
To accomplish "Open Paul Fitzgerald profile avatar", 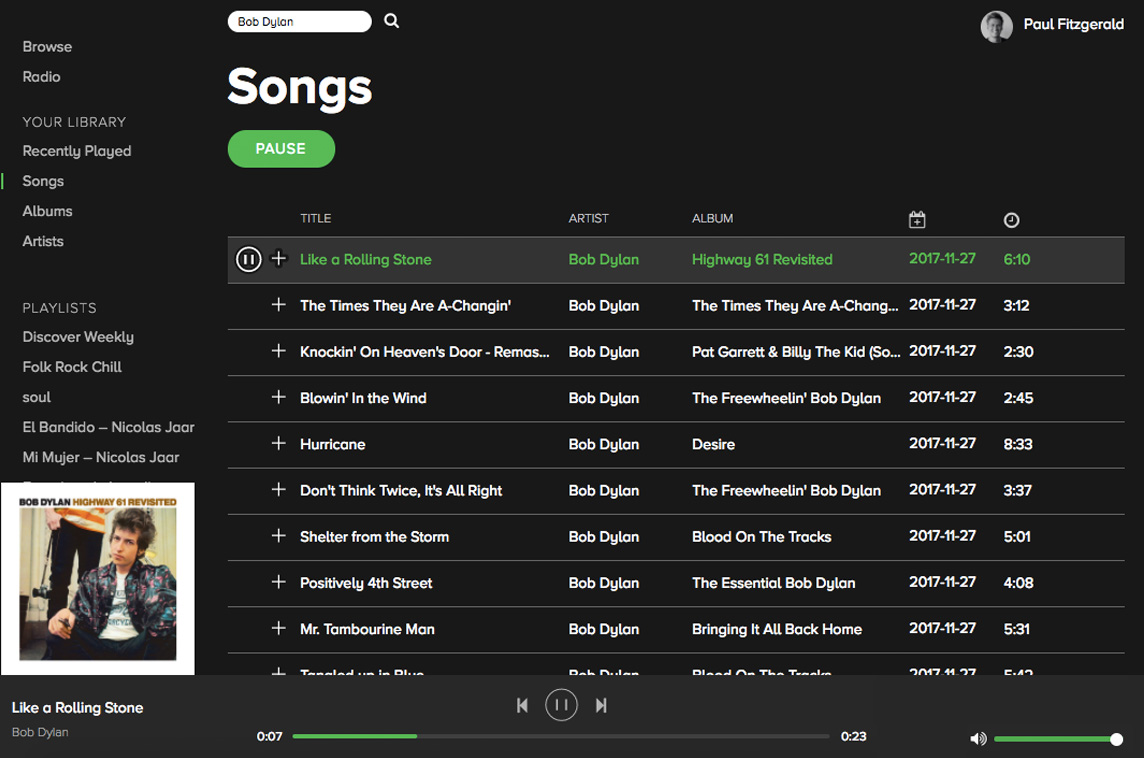I will pos(996,26).
